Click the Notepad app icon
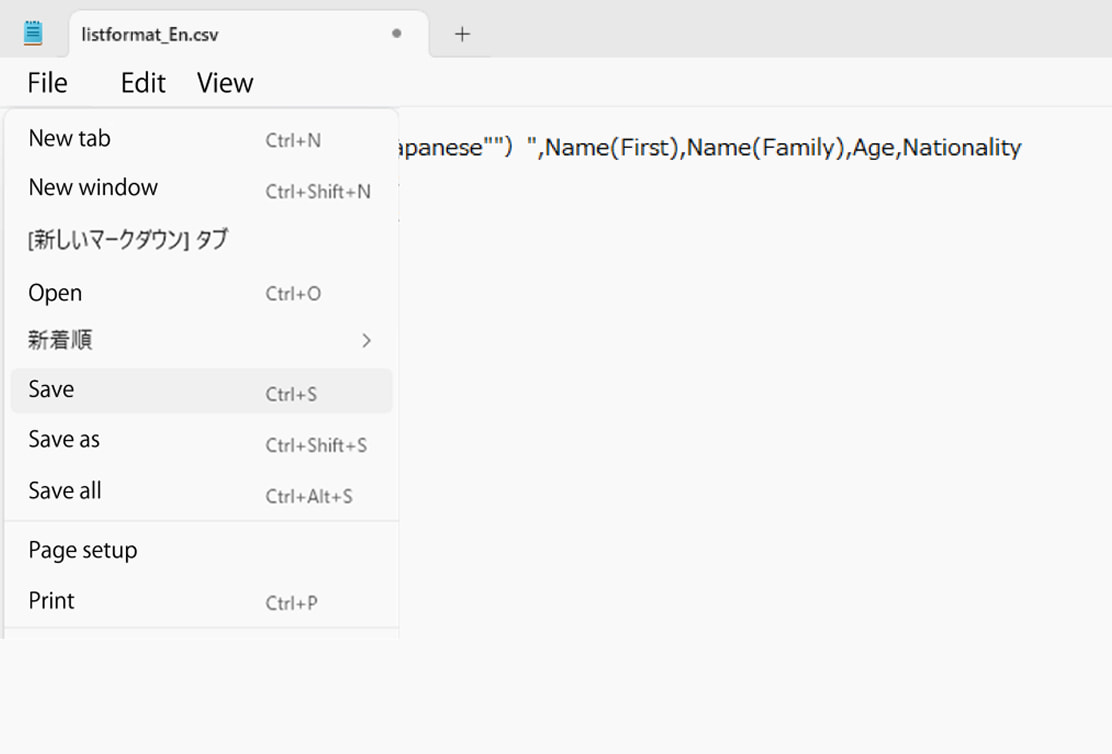 (x=33, y=31)
